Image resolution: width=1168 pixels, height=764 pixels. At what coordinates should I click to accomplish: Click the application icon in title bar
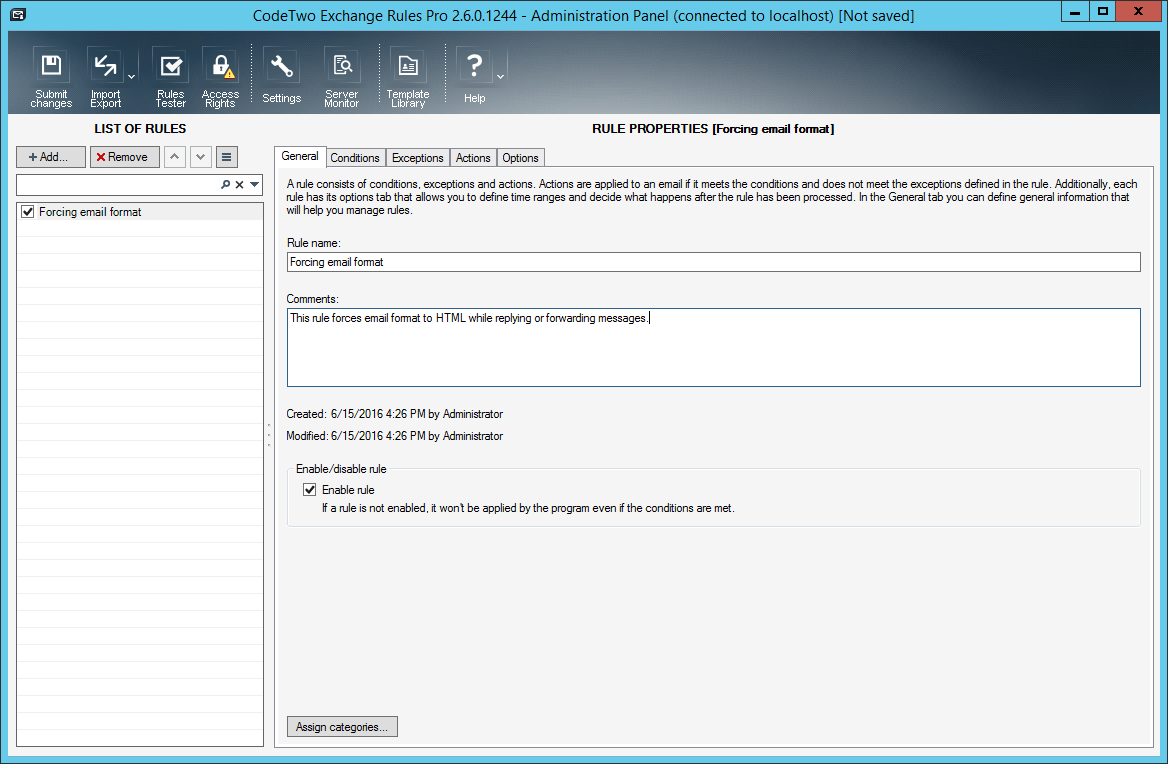click(18, 14)
